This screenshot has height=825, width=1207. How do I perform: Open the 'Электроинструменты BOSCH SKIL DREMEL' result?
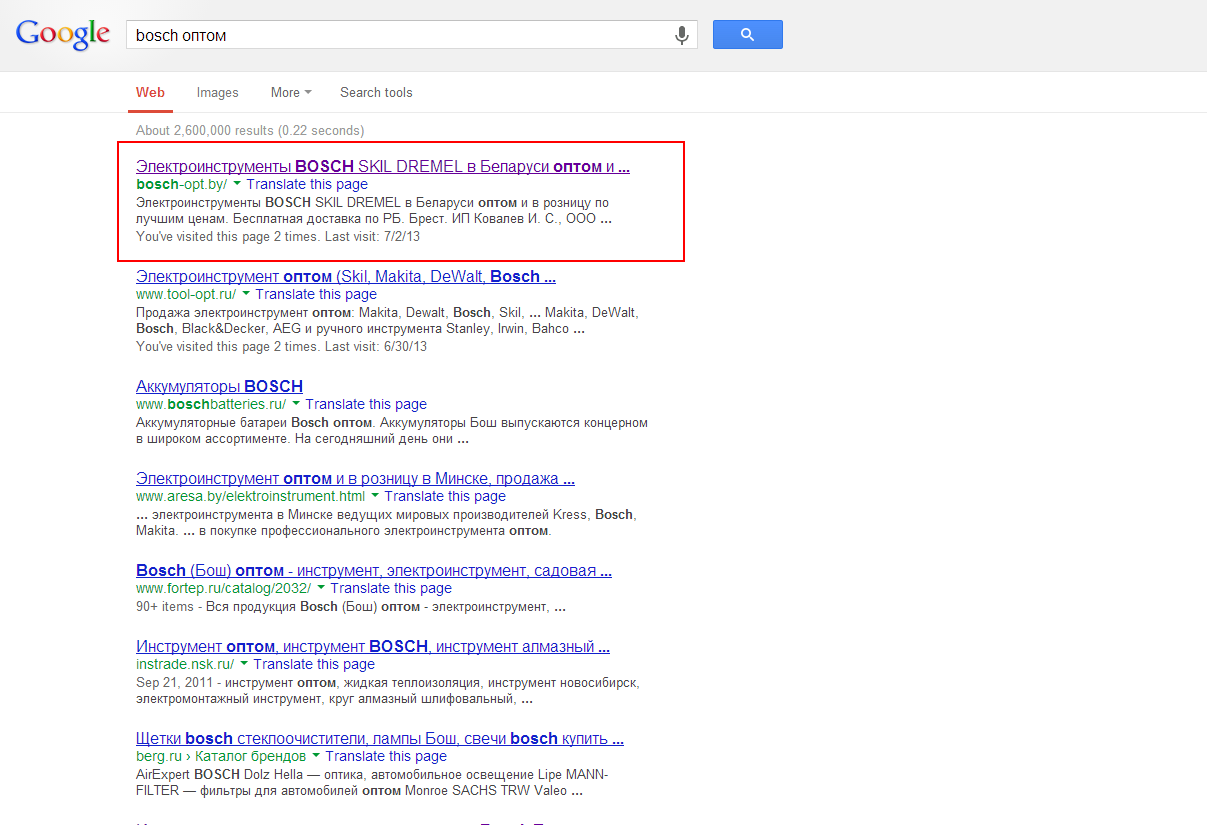pos(383,166)
